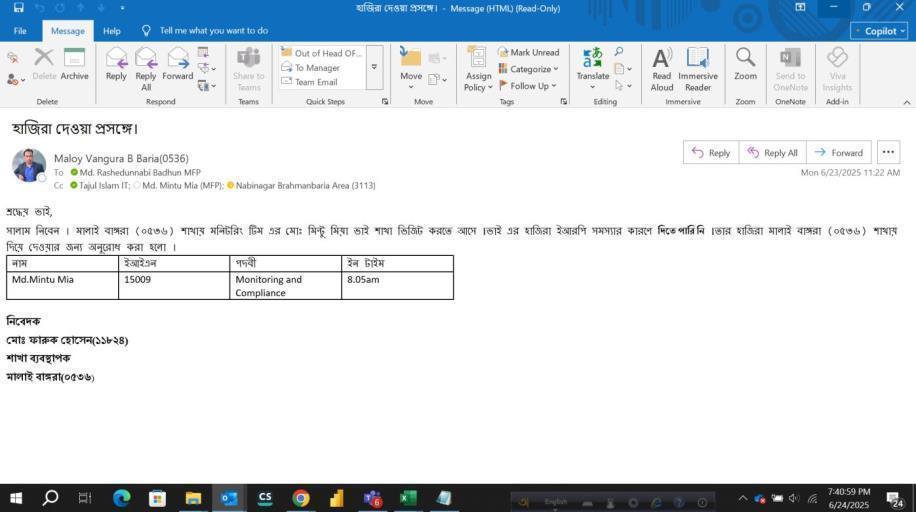Open the File menu

coord(20,31)
